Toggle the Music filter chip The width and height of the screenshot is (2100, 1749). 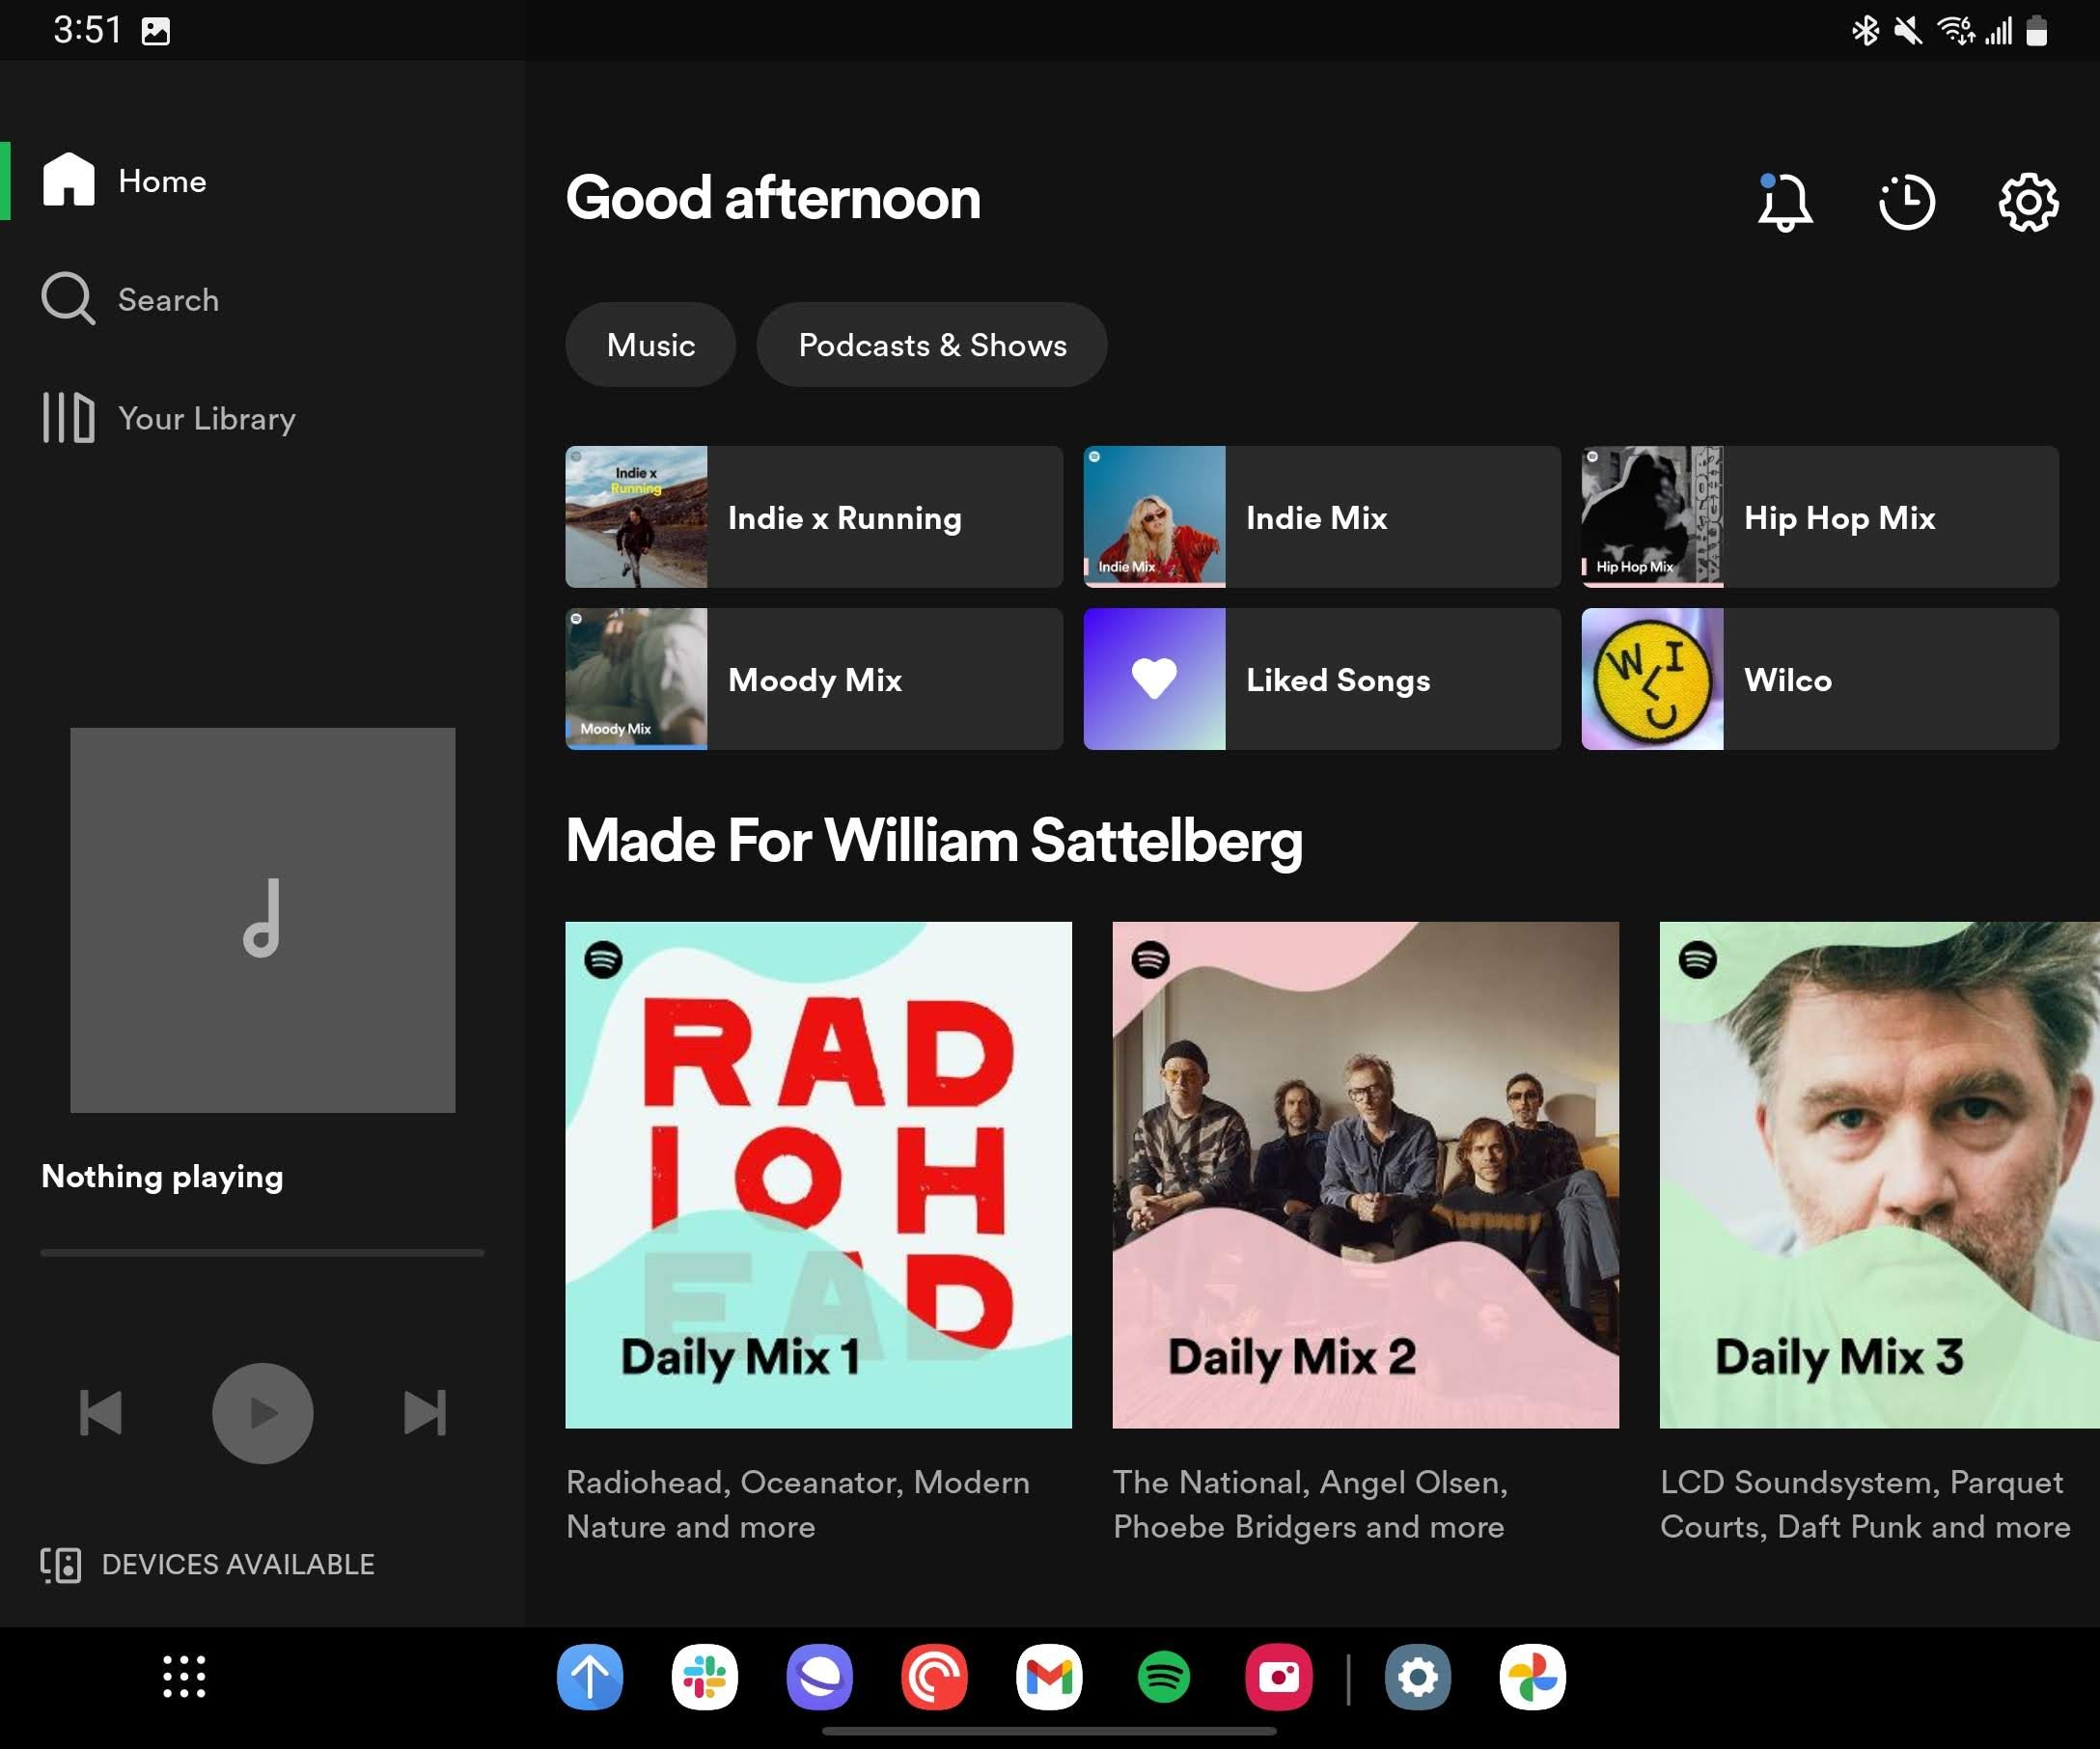(650, 344)
